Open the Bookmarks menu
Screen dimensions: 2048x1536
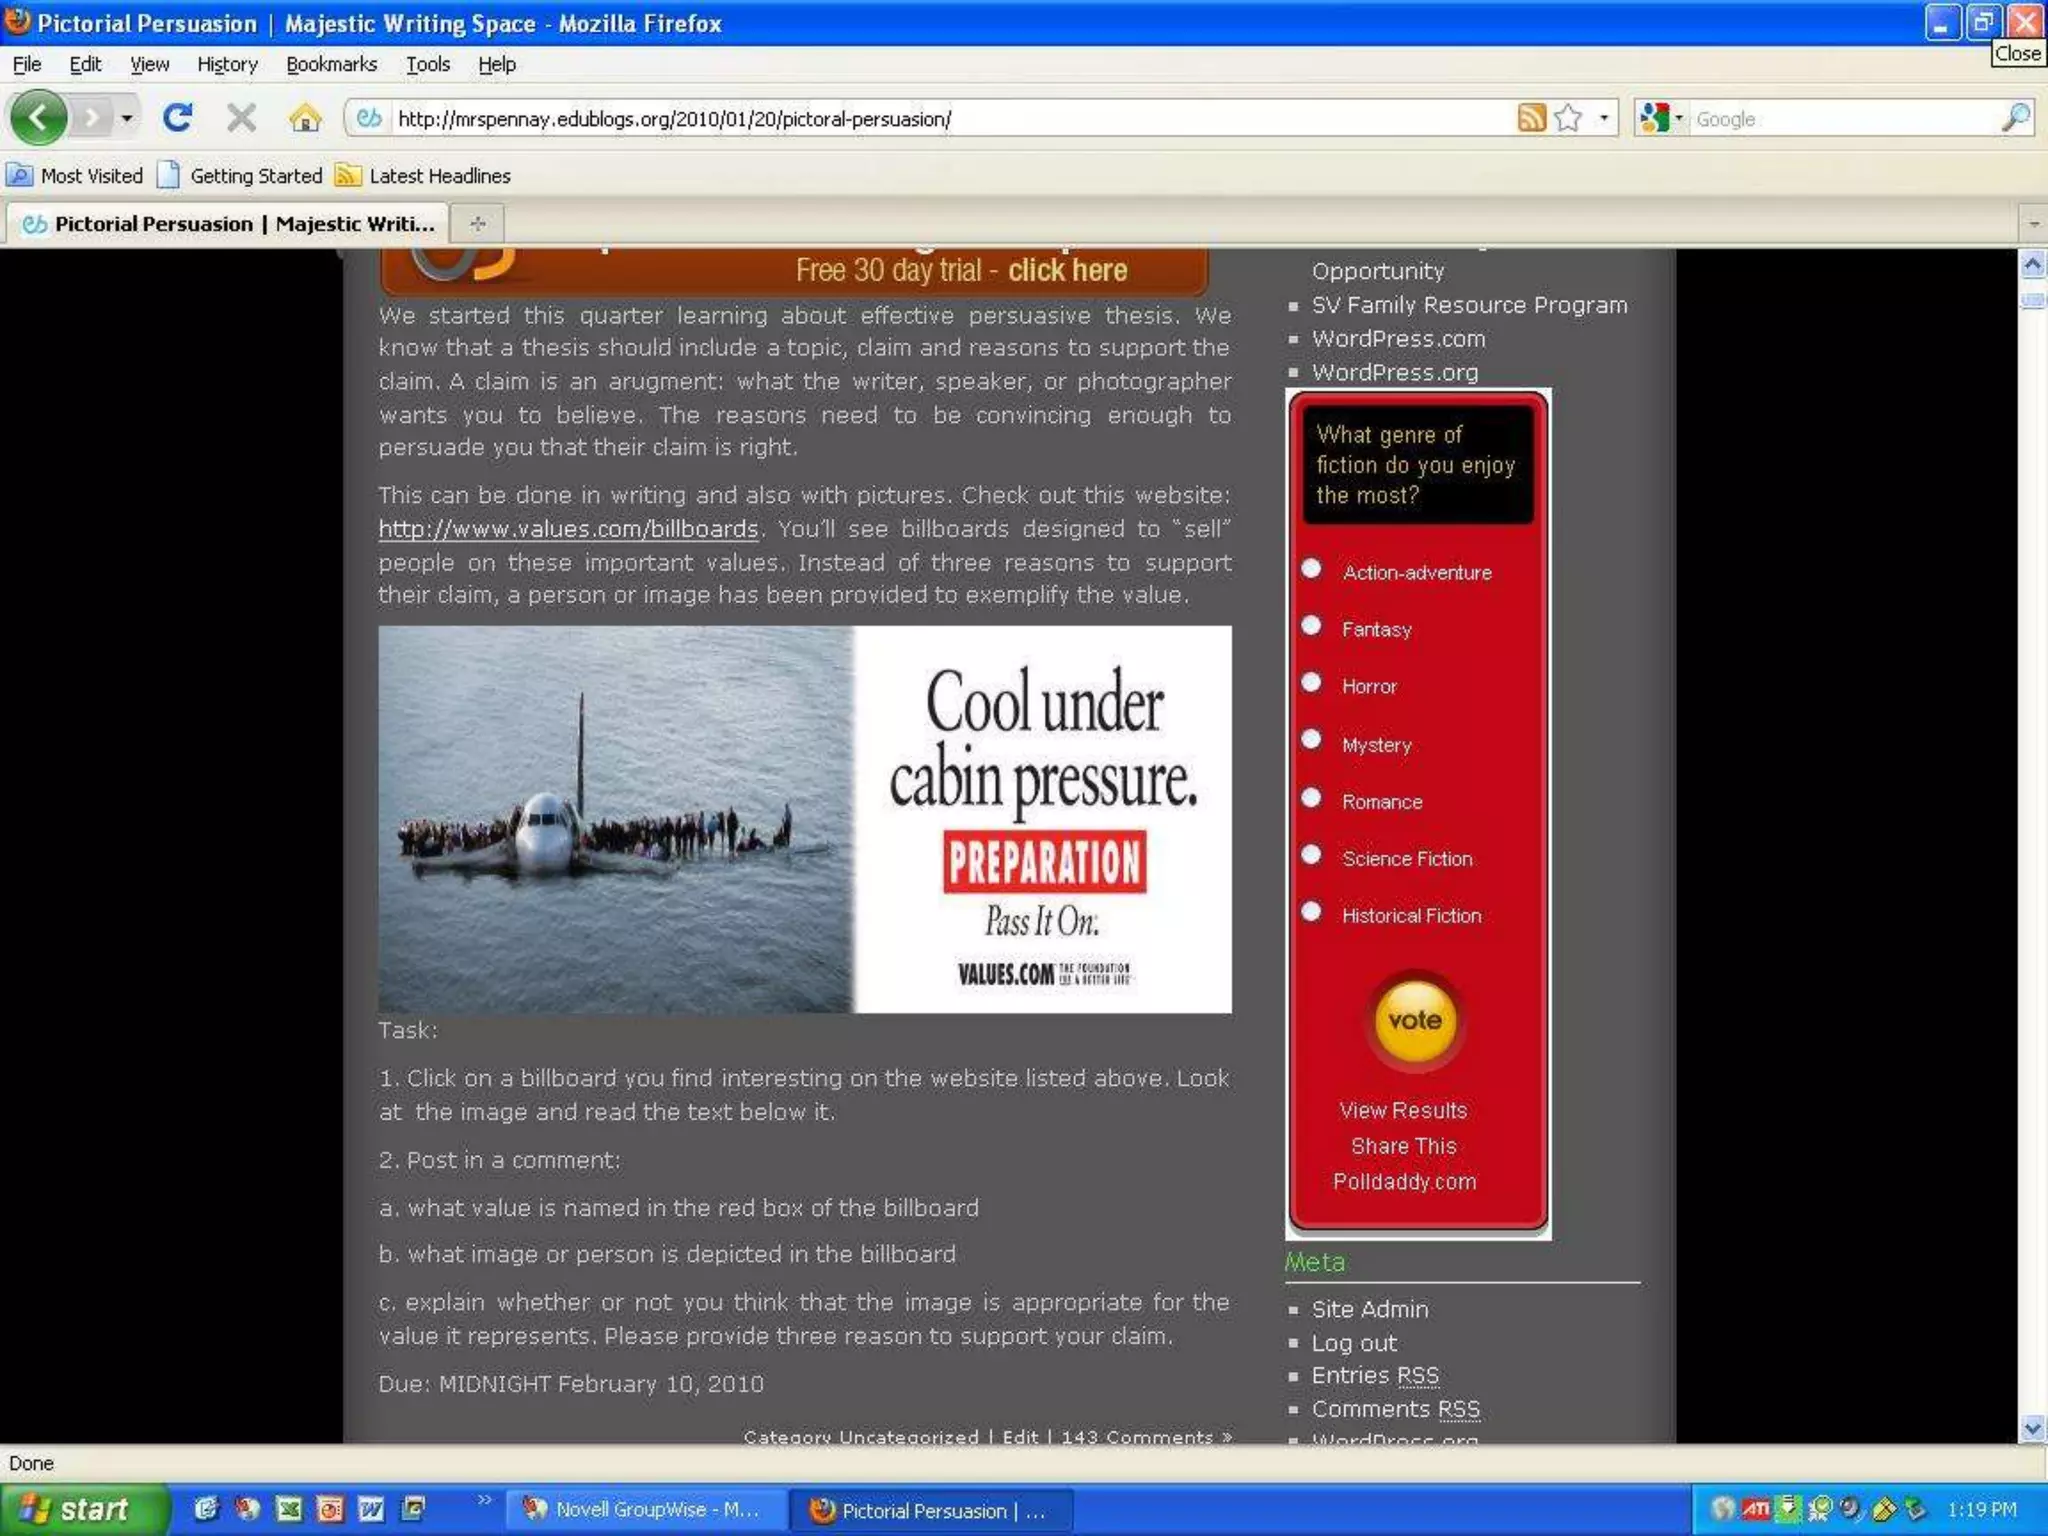coord(331,64)
